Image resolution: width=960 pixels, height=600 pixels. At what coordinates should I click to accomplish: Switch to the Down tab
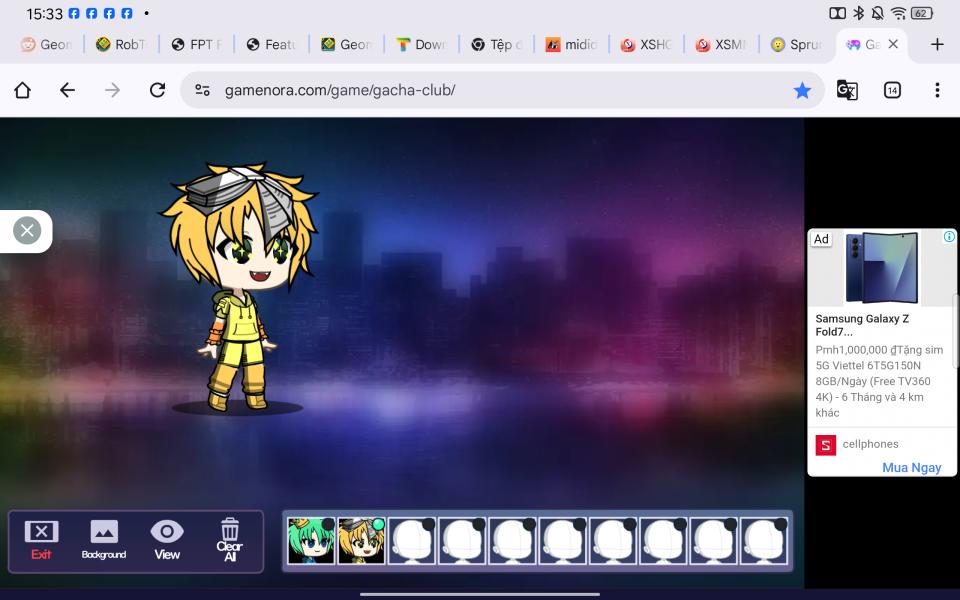[x=421, y=45]
